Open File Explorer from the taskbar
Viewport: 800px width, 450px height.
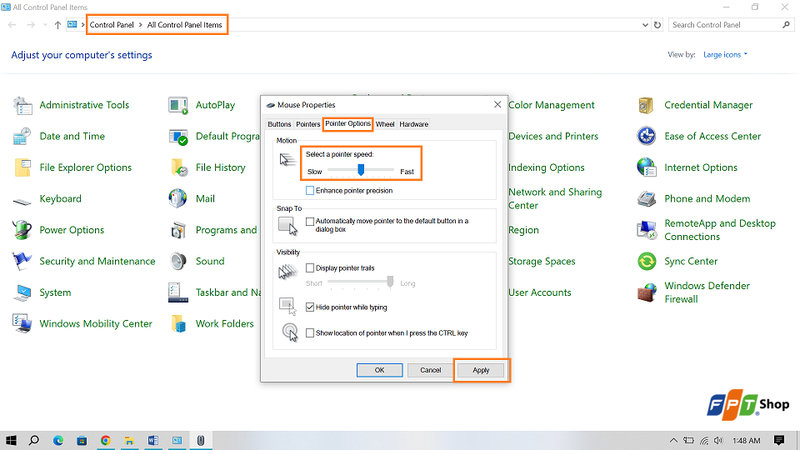(x=129, y=440)
